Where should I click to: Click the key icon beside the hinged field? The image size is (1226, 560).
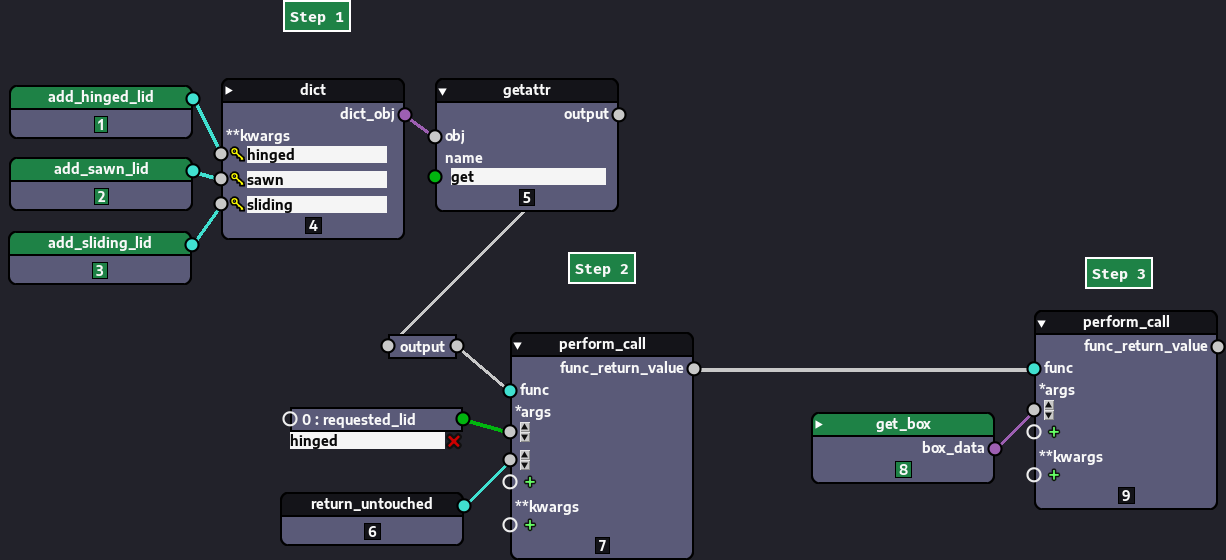[x=237, y=155]
